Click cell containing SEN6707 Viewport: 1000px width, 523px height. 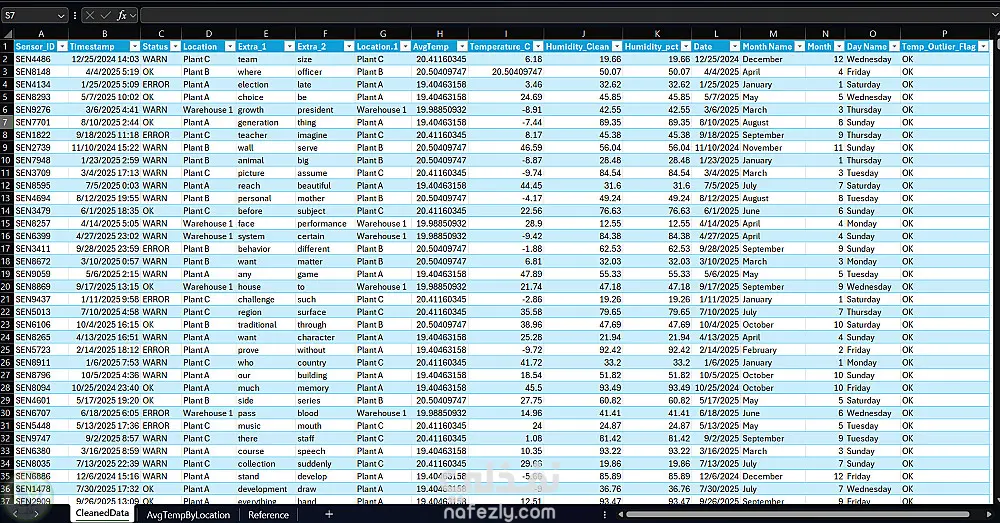pyautogui.click(x=41, y=413)
